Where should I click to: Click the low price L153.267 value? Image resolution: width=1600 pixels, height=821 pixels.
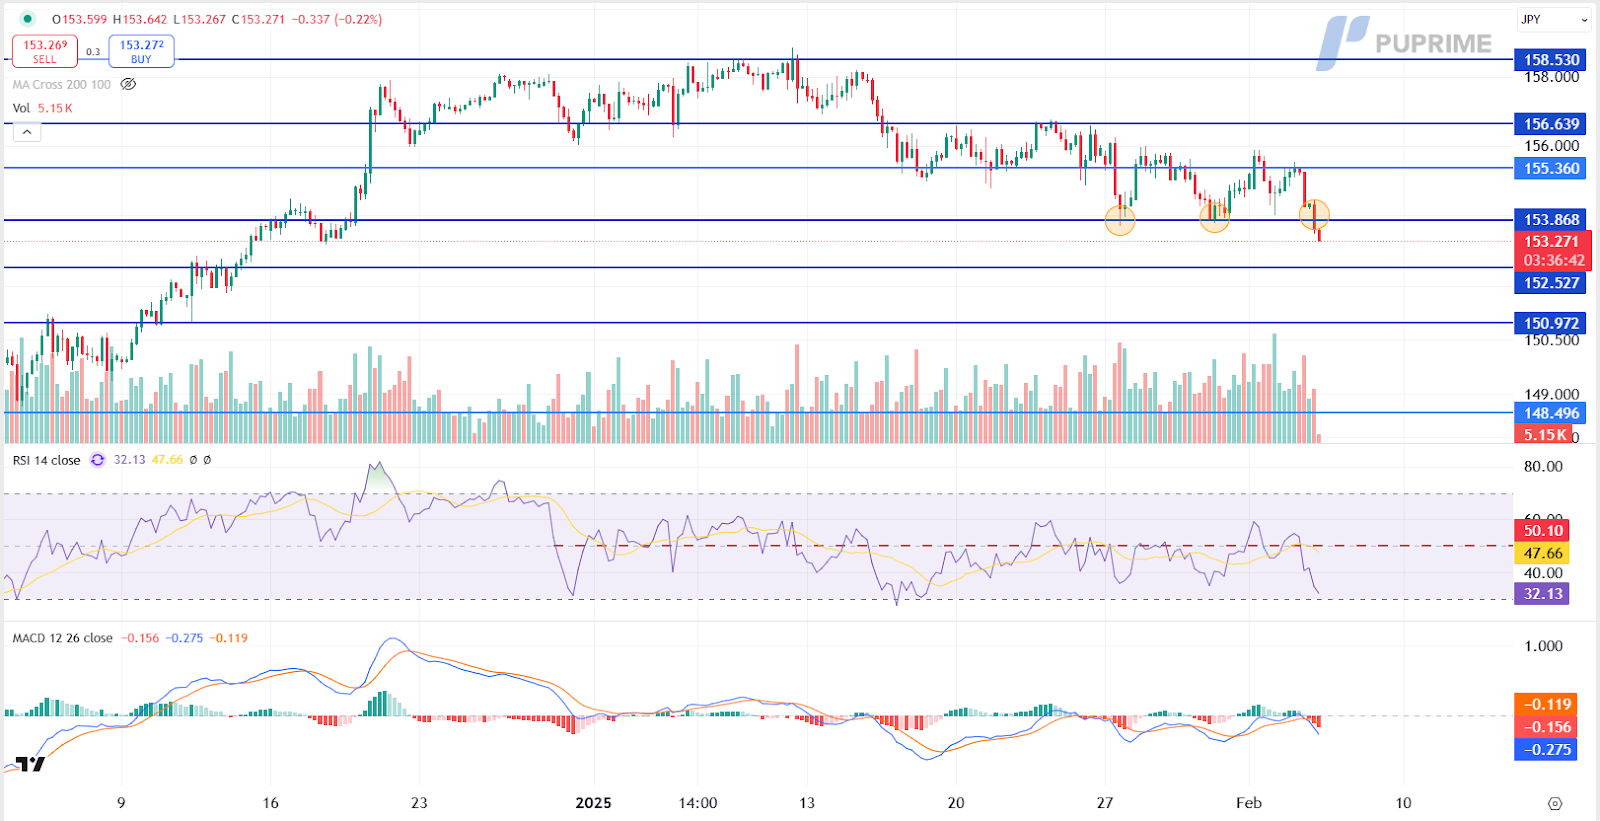point(199,19)
